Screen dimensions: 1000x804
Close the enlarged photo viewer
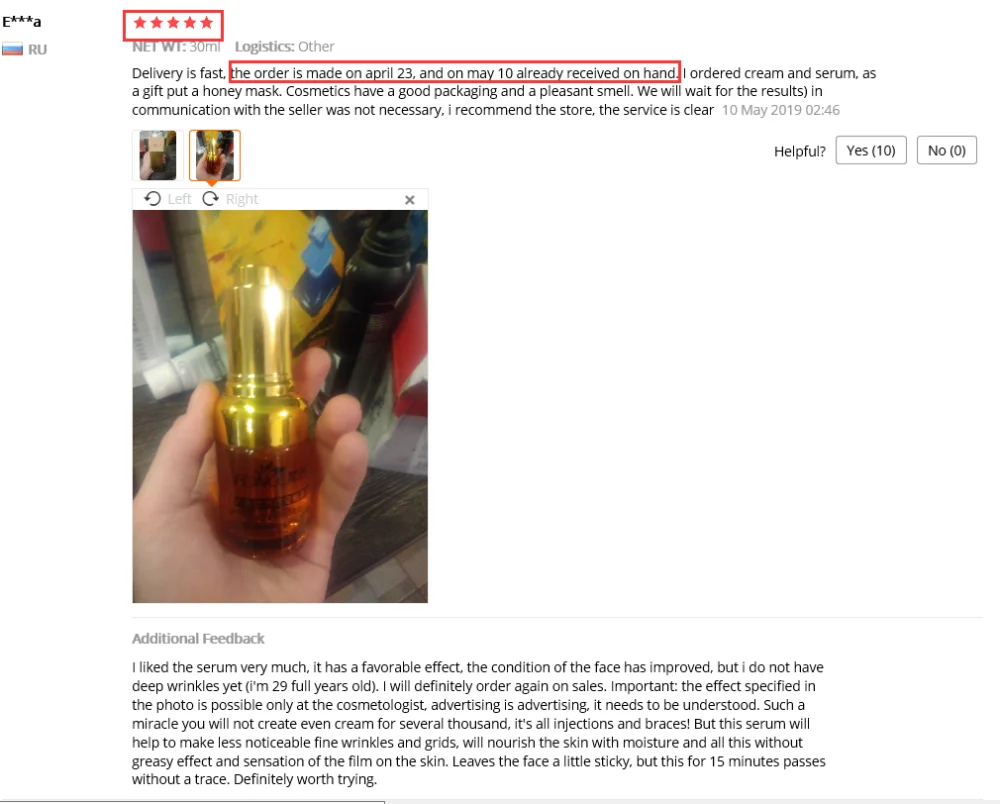coord(409,200)
